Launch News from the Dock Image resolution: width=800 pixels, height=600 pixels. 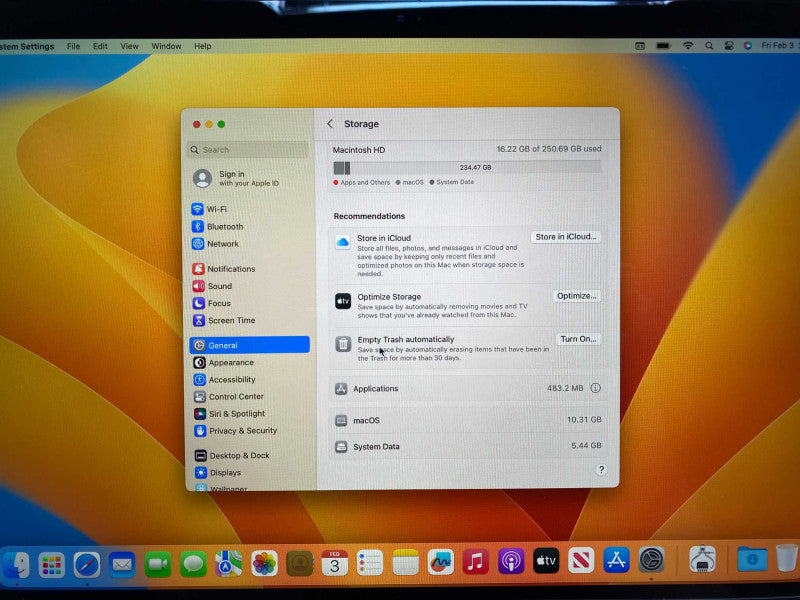[x=581, y=561]
